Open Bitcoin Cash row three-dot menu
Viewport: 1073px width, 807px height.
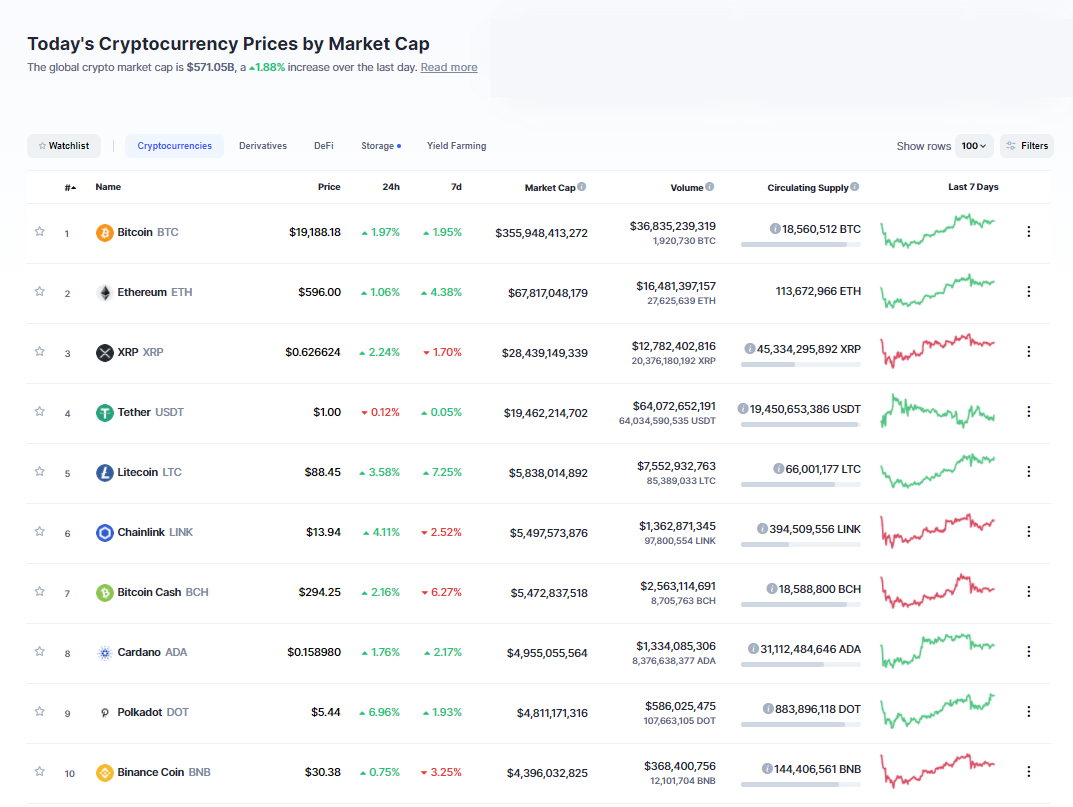coord(1029,591)
